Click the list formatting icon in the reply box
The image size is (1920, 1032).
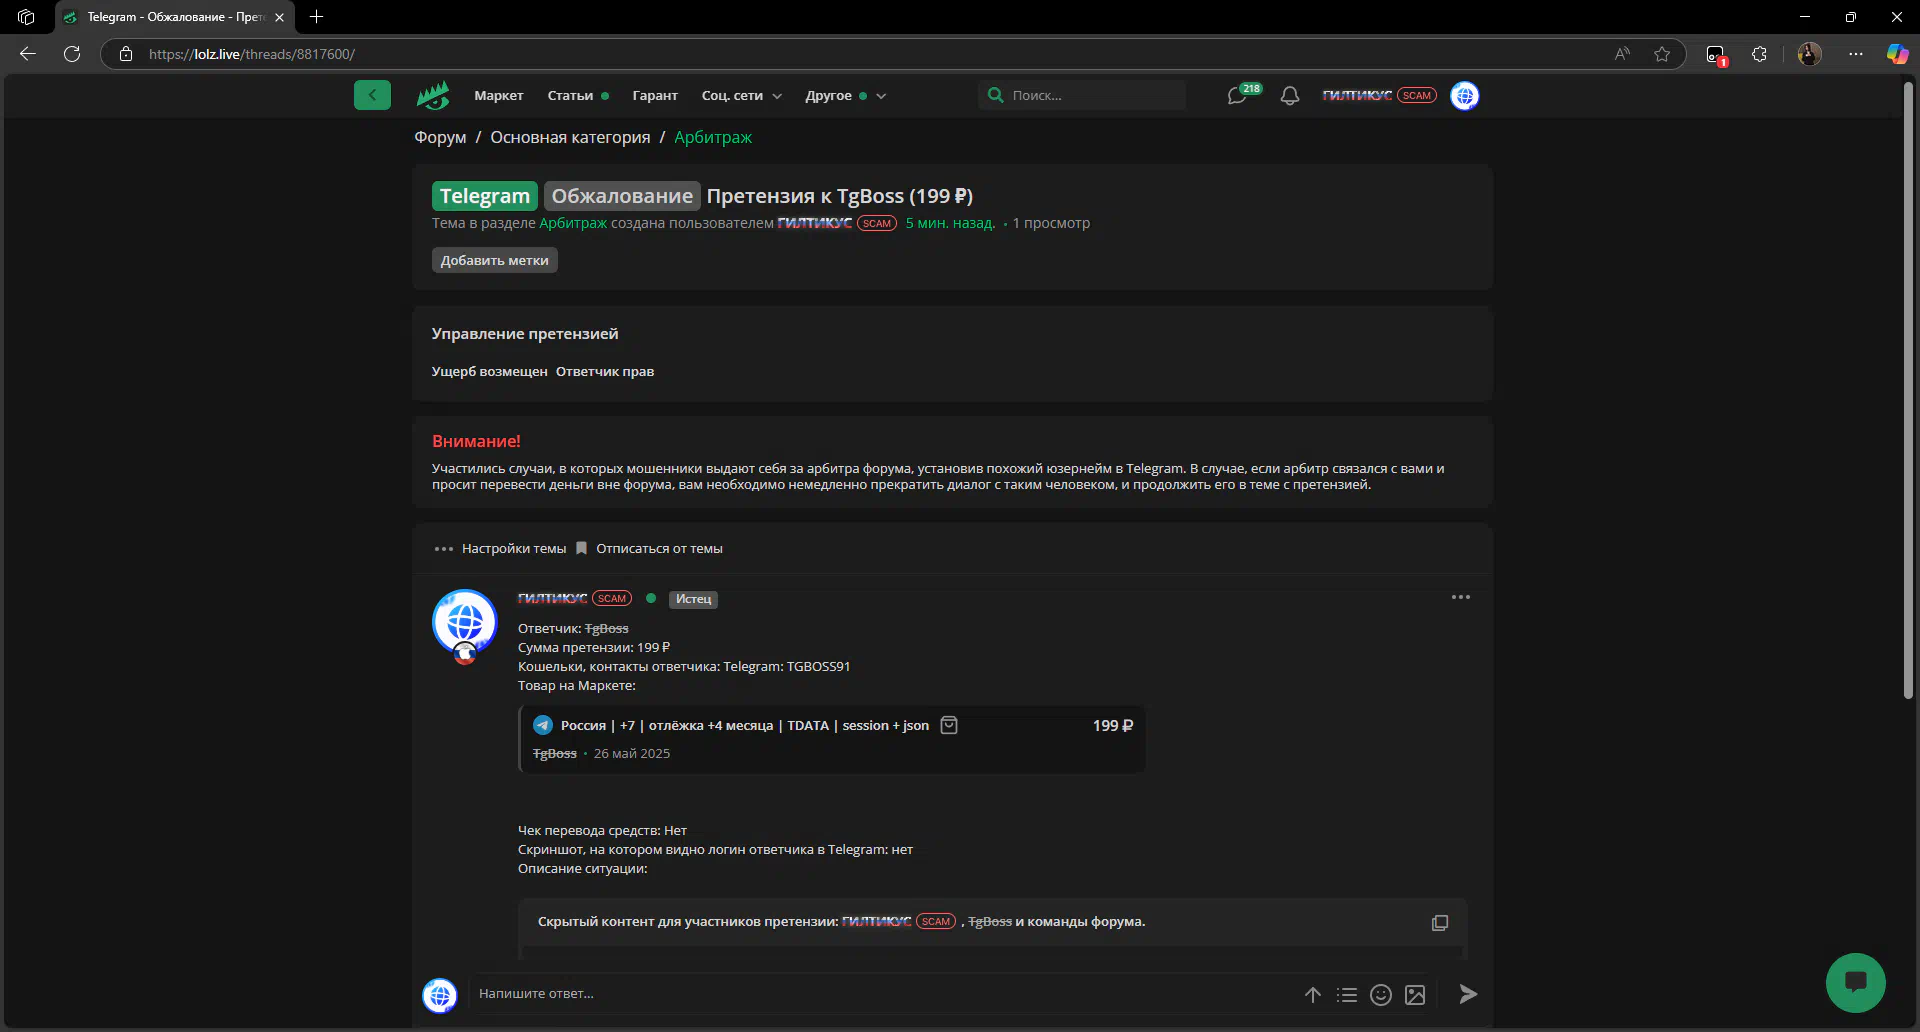coord(1347,995)
